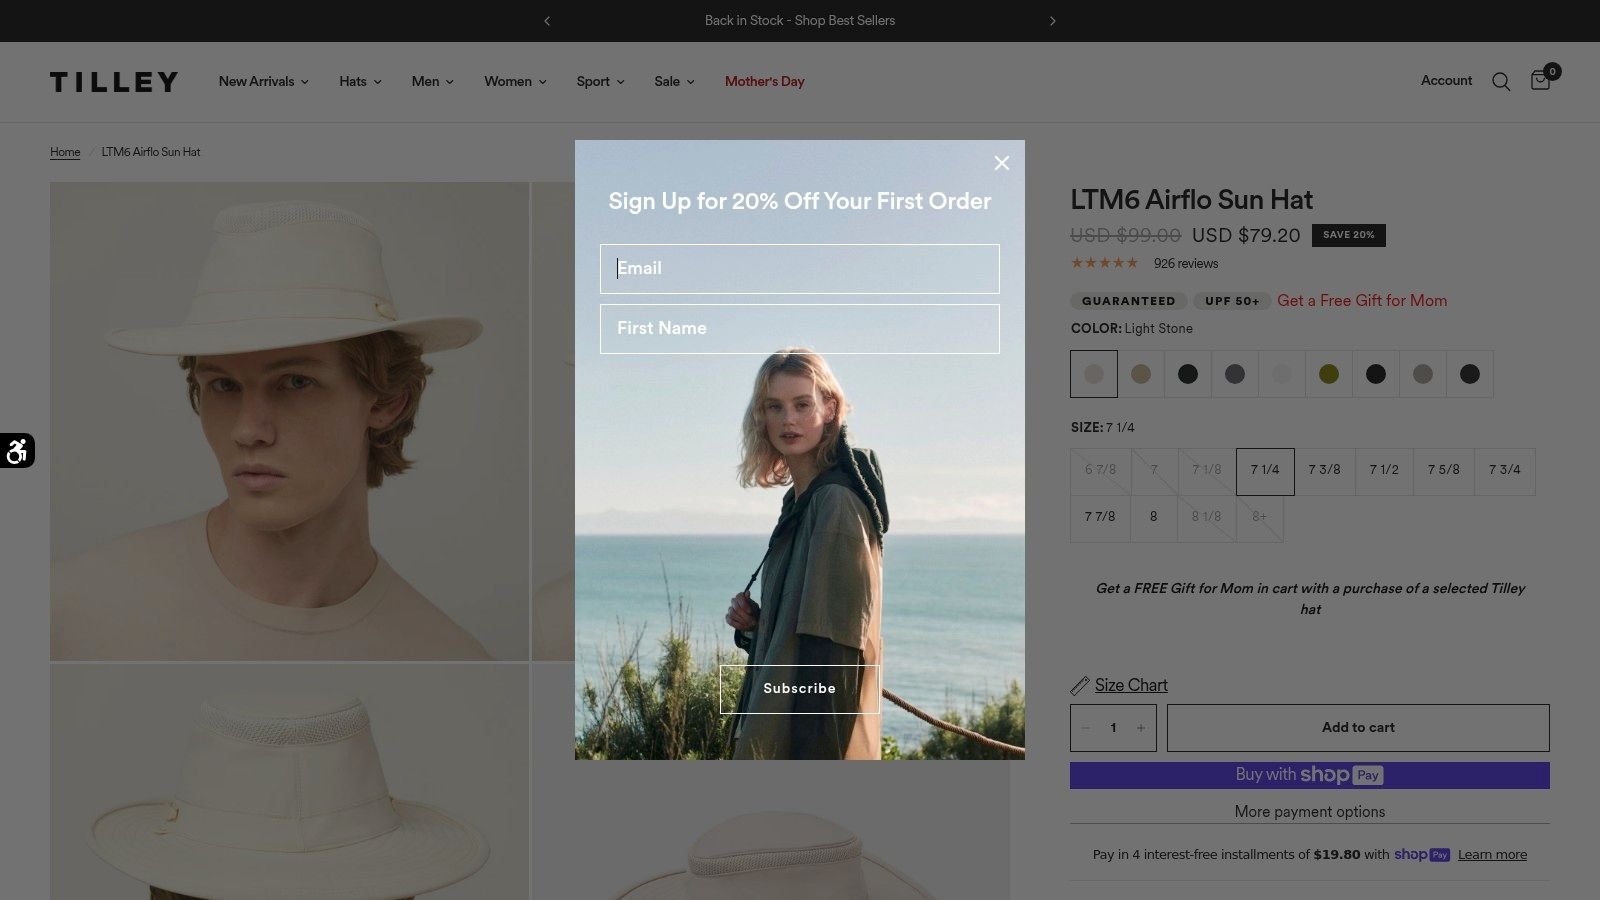Show the previous announcement in top bar
The image size is (1600, 900).
tap(547, 21)
